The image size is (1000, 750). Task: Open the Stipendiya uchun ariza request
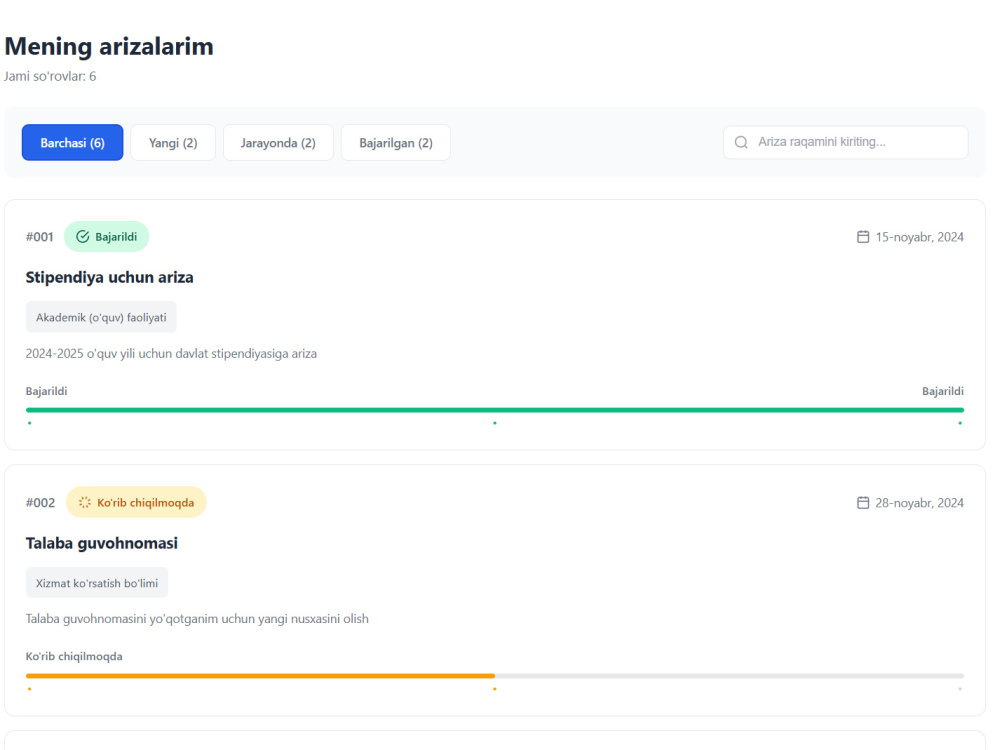click(109, 277)
